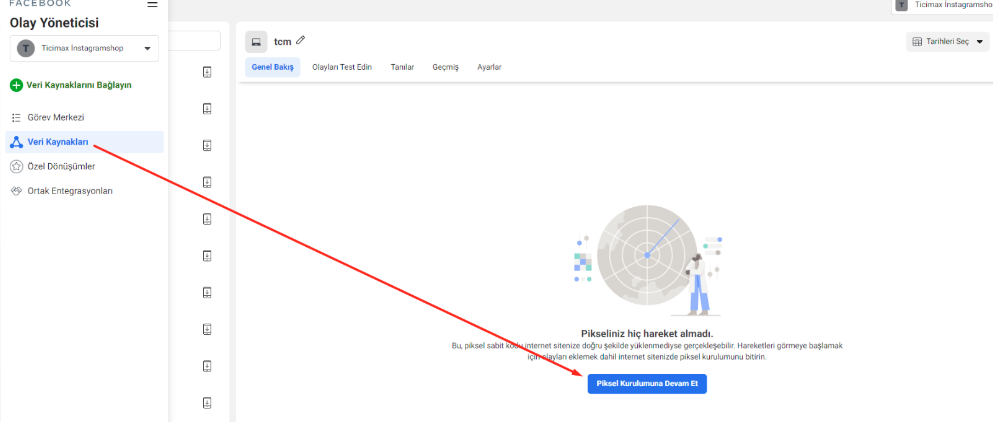
Task: Open the hamburger menu beside Facebook logo
Action: click(x=152, y=4)
